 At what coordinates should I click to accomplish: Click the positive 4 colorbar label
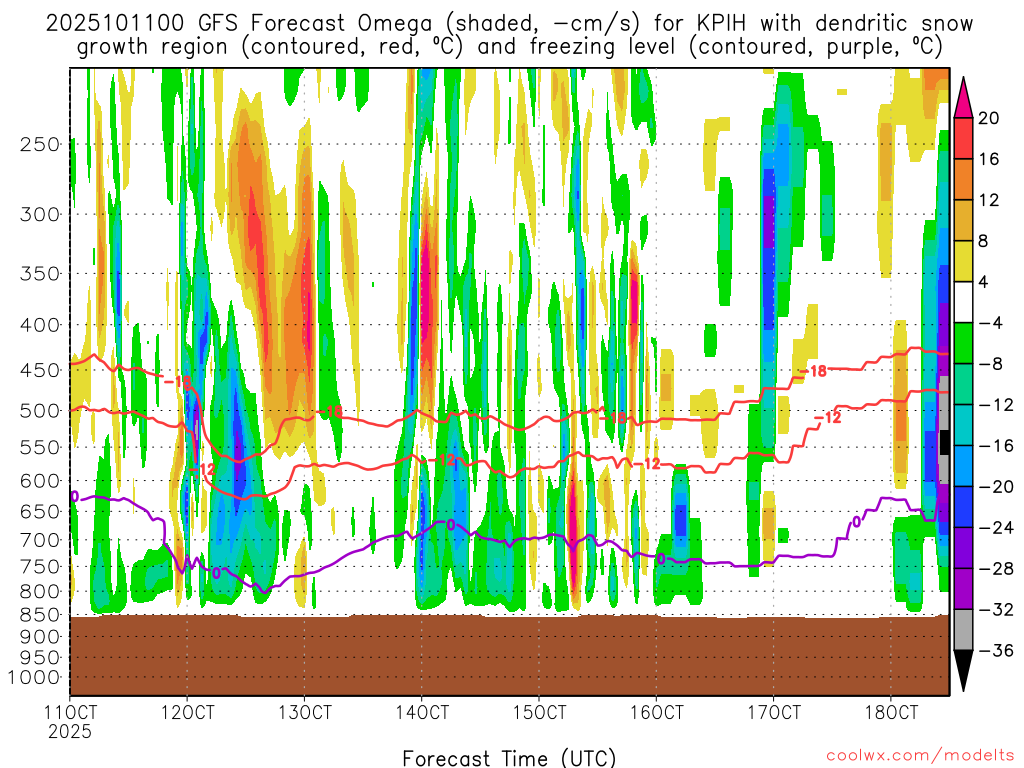[x=984, y=282]
